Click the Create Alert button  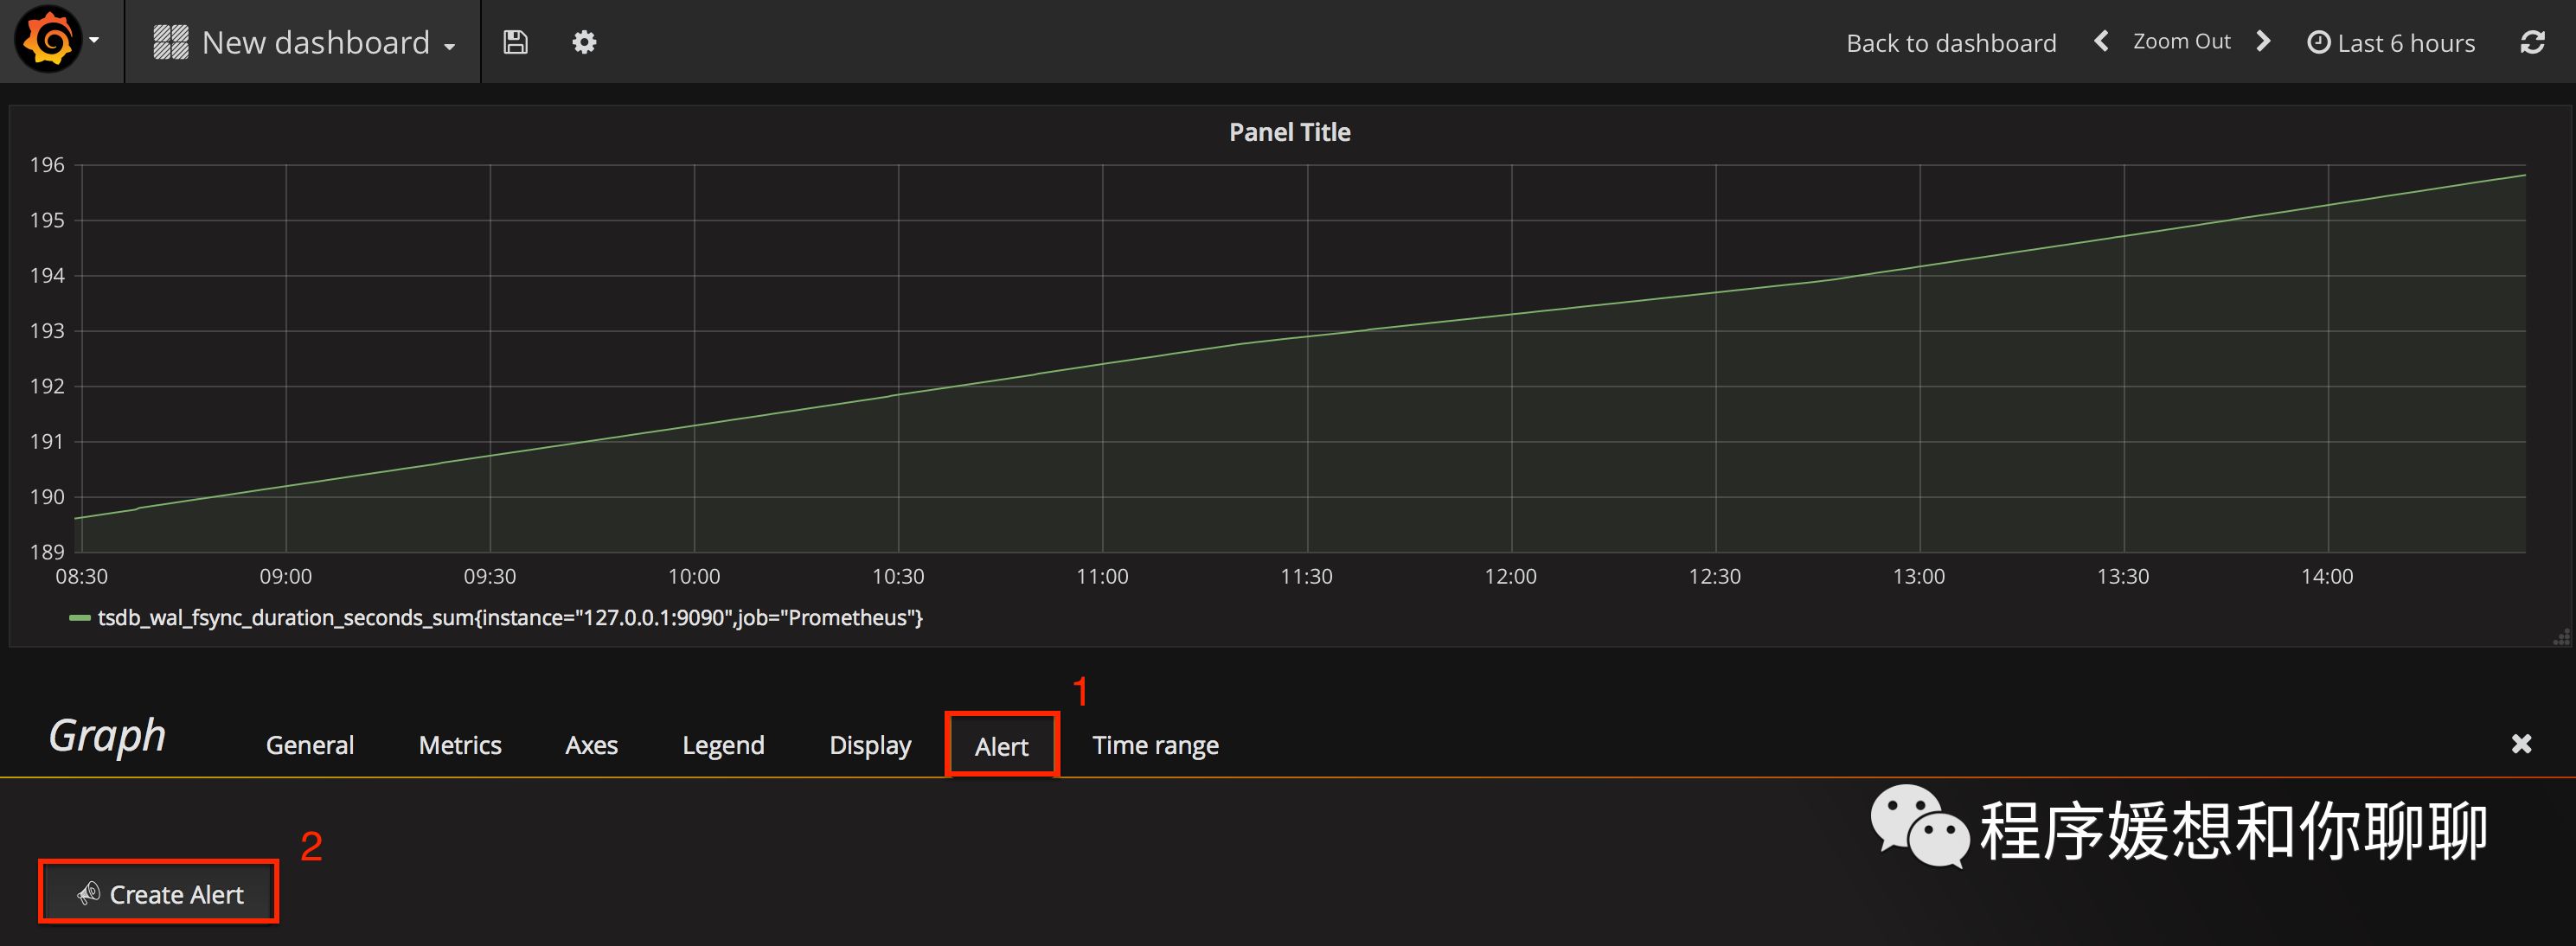[159, 893]
